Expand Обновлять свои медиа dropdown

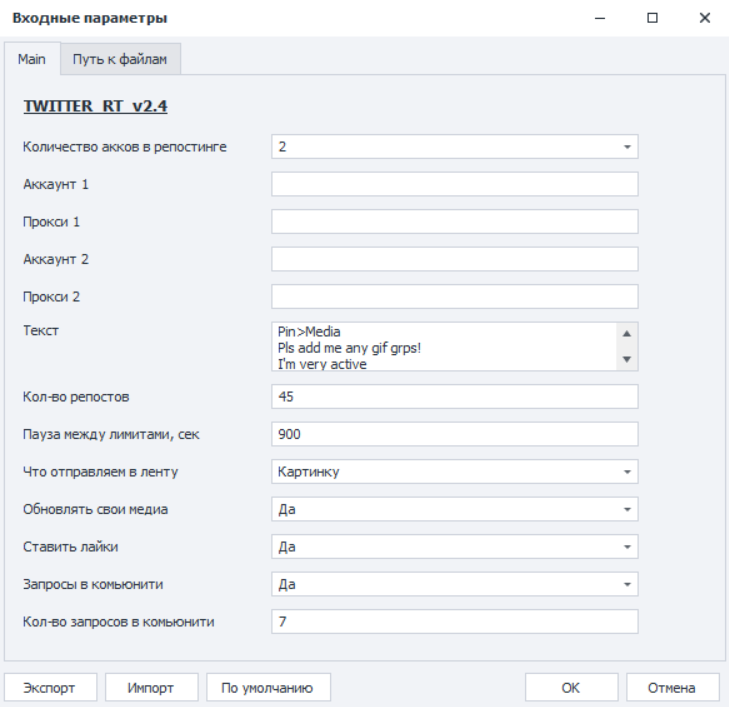tap(454, 509)
